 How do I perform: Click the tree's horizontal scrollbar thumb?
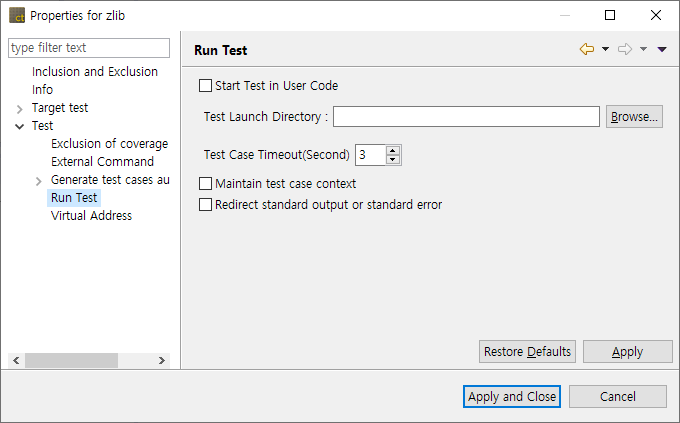coord(71,360)
